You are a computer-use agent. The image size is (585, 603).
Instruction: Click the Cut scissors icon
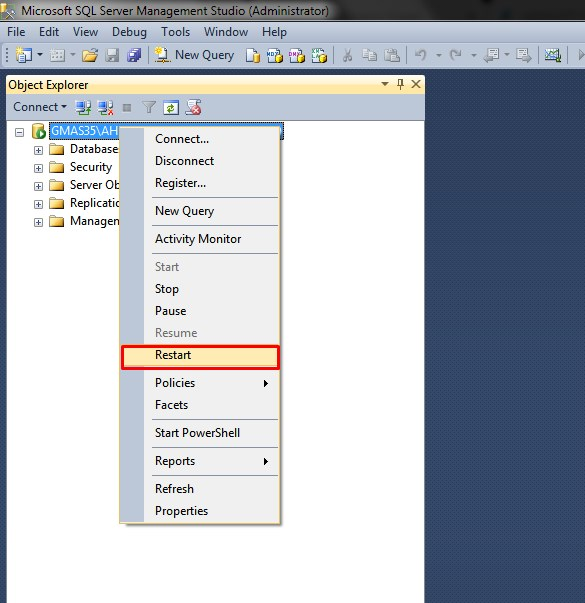(347, 55)
